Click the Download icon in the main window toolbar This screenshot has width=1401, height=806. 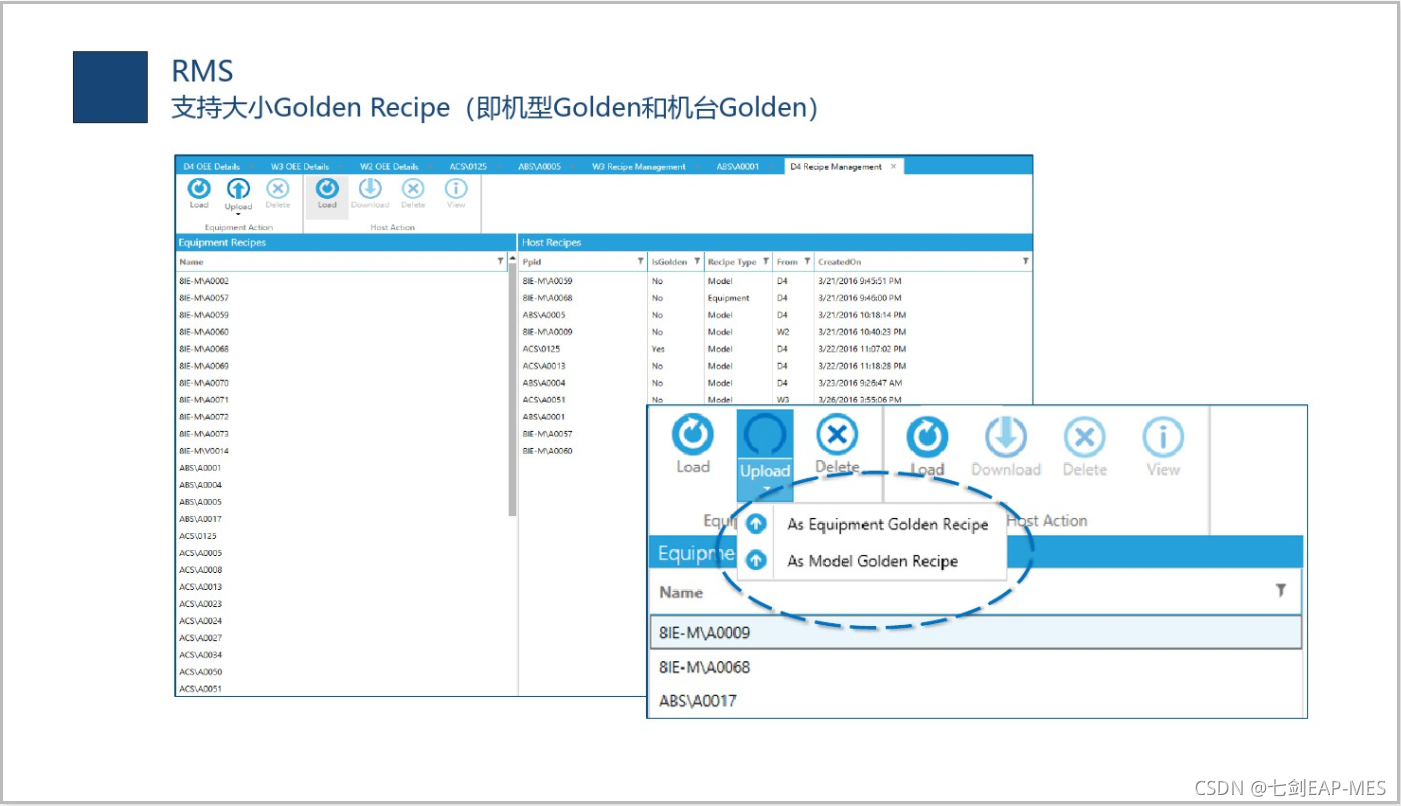coord(369,188)
